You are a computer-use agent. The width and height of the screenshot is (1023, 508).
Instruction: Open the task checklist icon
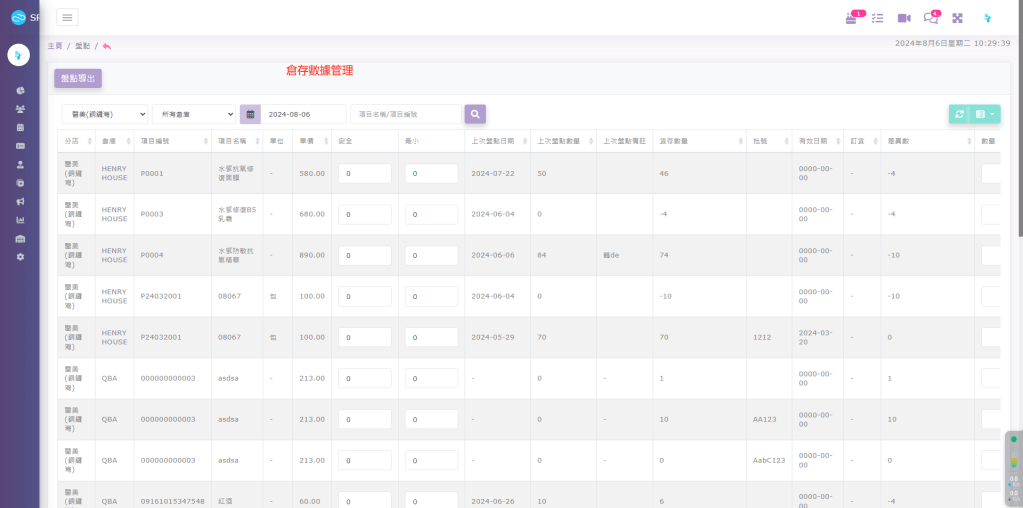tap(877, 18)
